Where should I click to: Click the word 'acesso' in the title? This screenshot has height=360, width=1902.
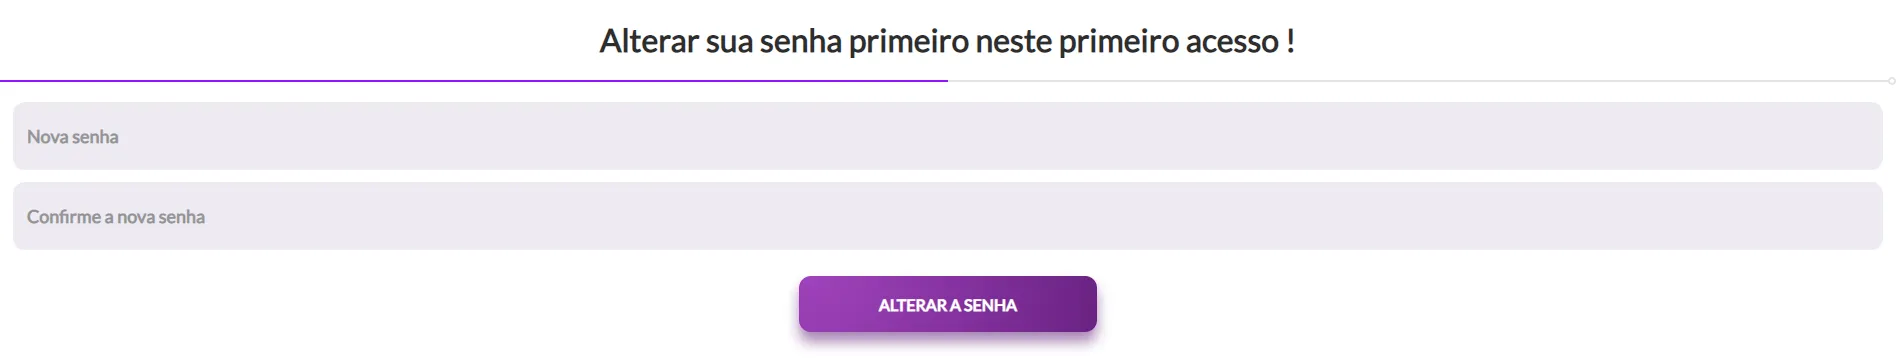tap(1232, 42)
